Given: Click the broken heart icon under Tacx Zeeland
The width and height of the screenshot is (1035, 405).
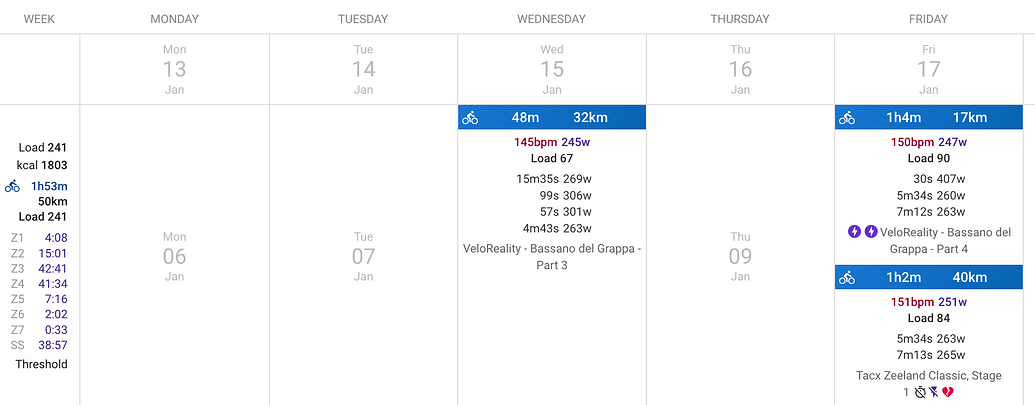Looking at the screenshot, I should (x=948, y=392).
